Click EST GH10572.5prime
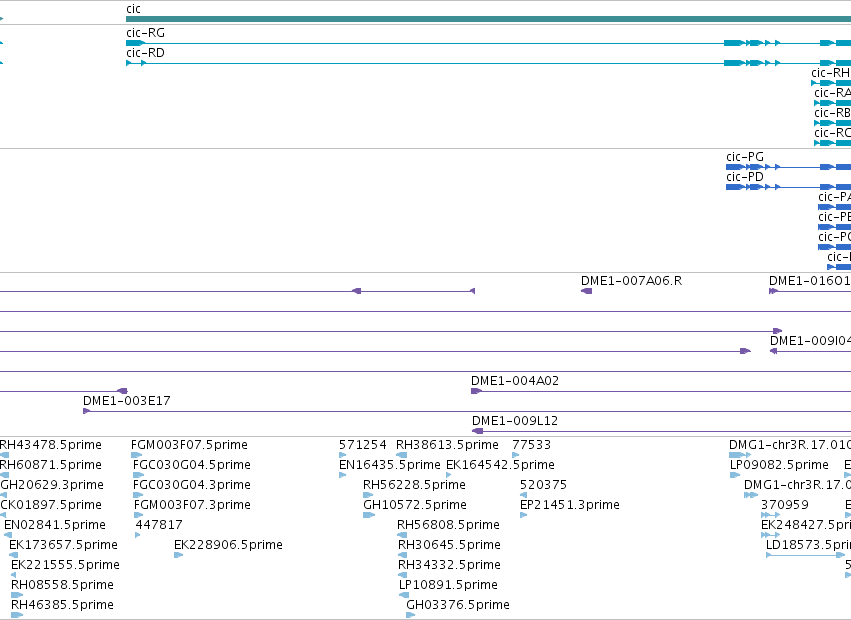This screenshot has height=620, width=851. (x=415, y=505)
